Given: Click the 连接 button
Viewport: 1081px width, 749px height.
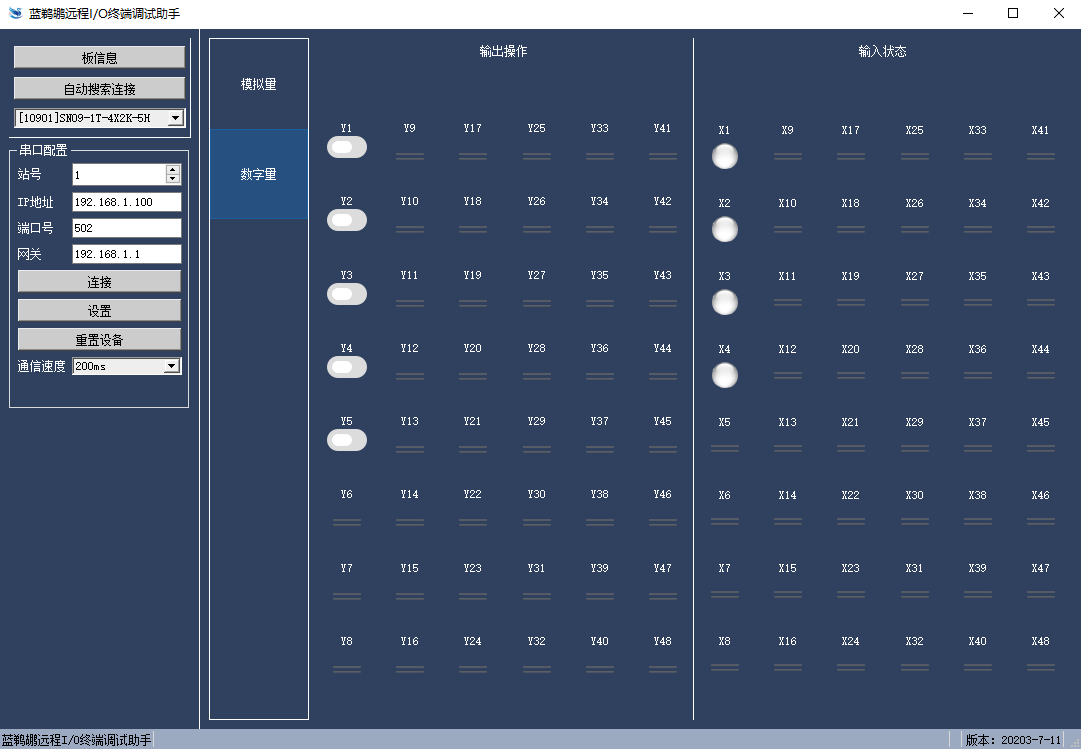Looking at the screenshot, I should 99,282.
